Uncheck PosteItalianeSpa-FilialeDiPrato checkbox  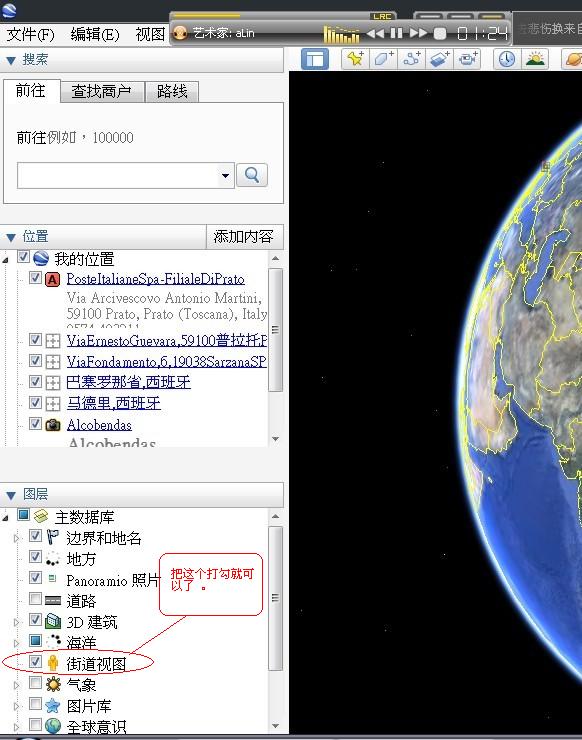point(35,278)
